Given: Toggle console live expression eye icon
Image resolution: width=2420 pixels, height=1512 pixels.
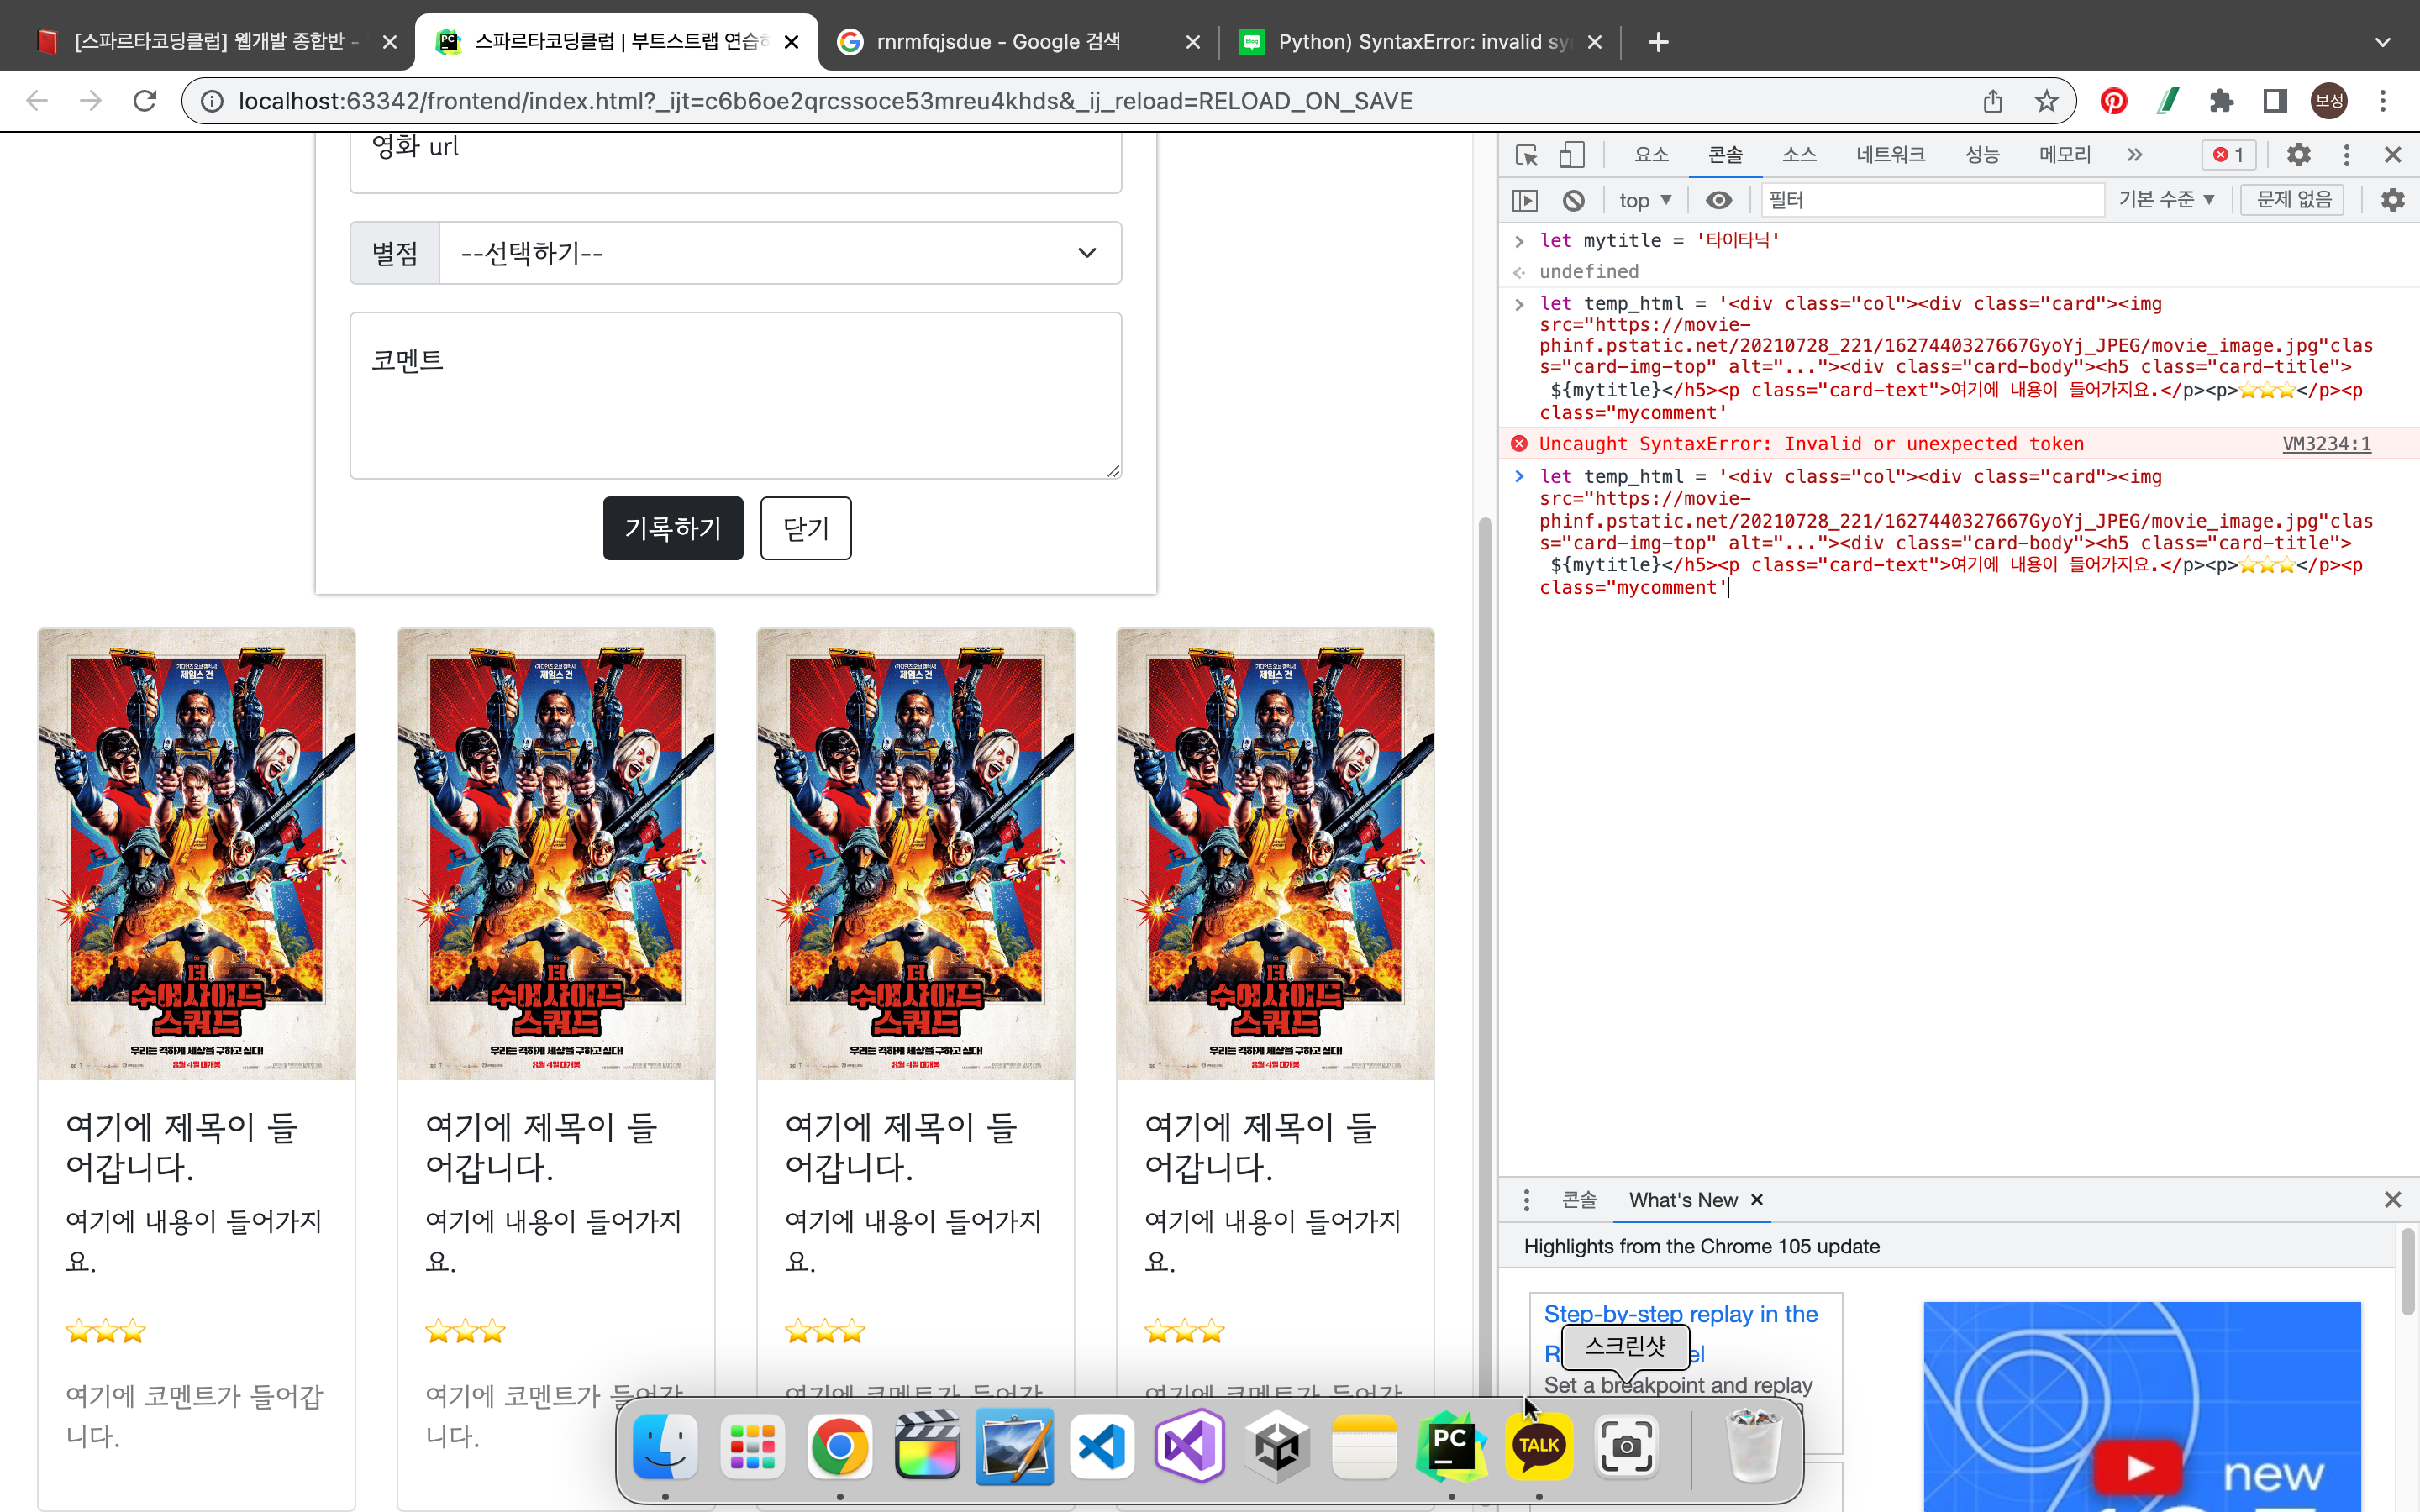Looking at the screenshot, I should [x=1718, y=201].
